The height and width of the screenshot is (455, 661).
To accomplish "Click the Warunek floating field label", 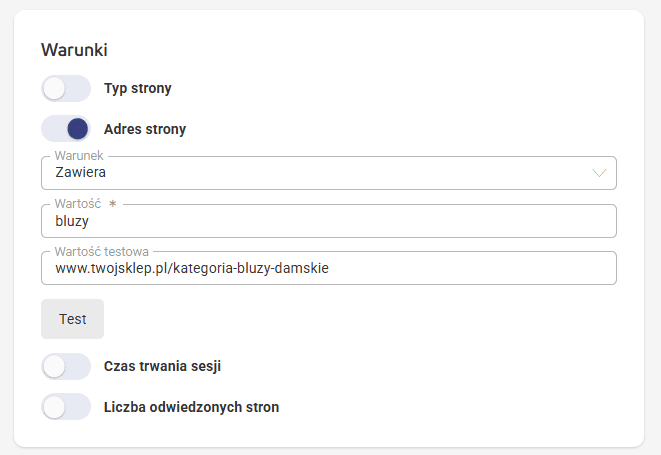I will [79, 156].
